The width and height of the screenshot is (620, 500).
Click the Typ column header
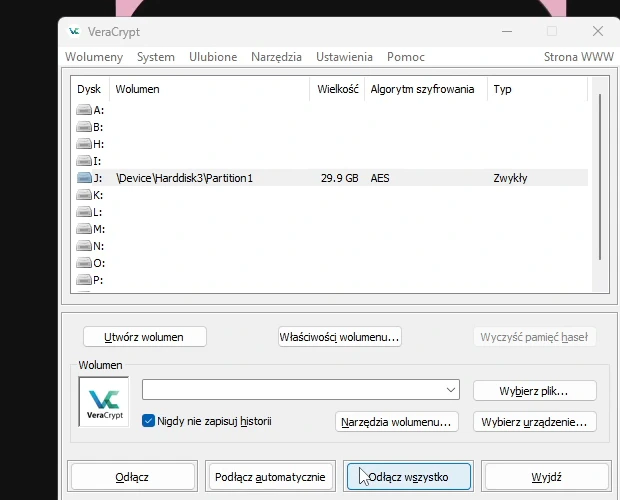(537, 89)
